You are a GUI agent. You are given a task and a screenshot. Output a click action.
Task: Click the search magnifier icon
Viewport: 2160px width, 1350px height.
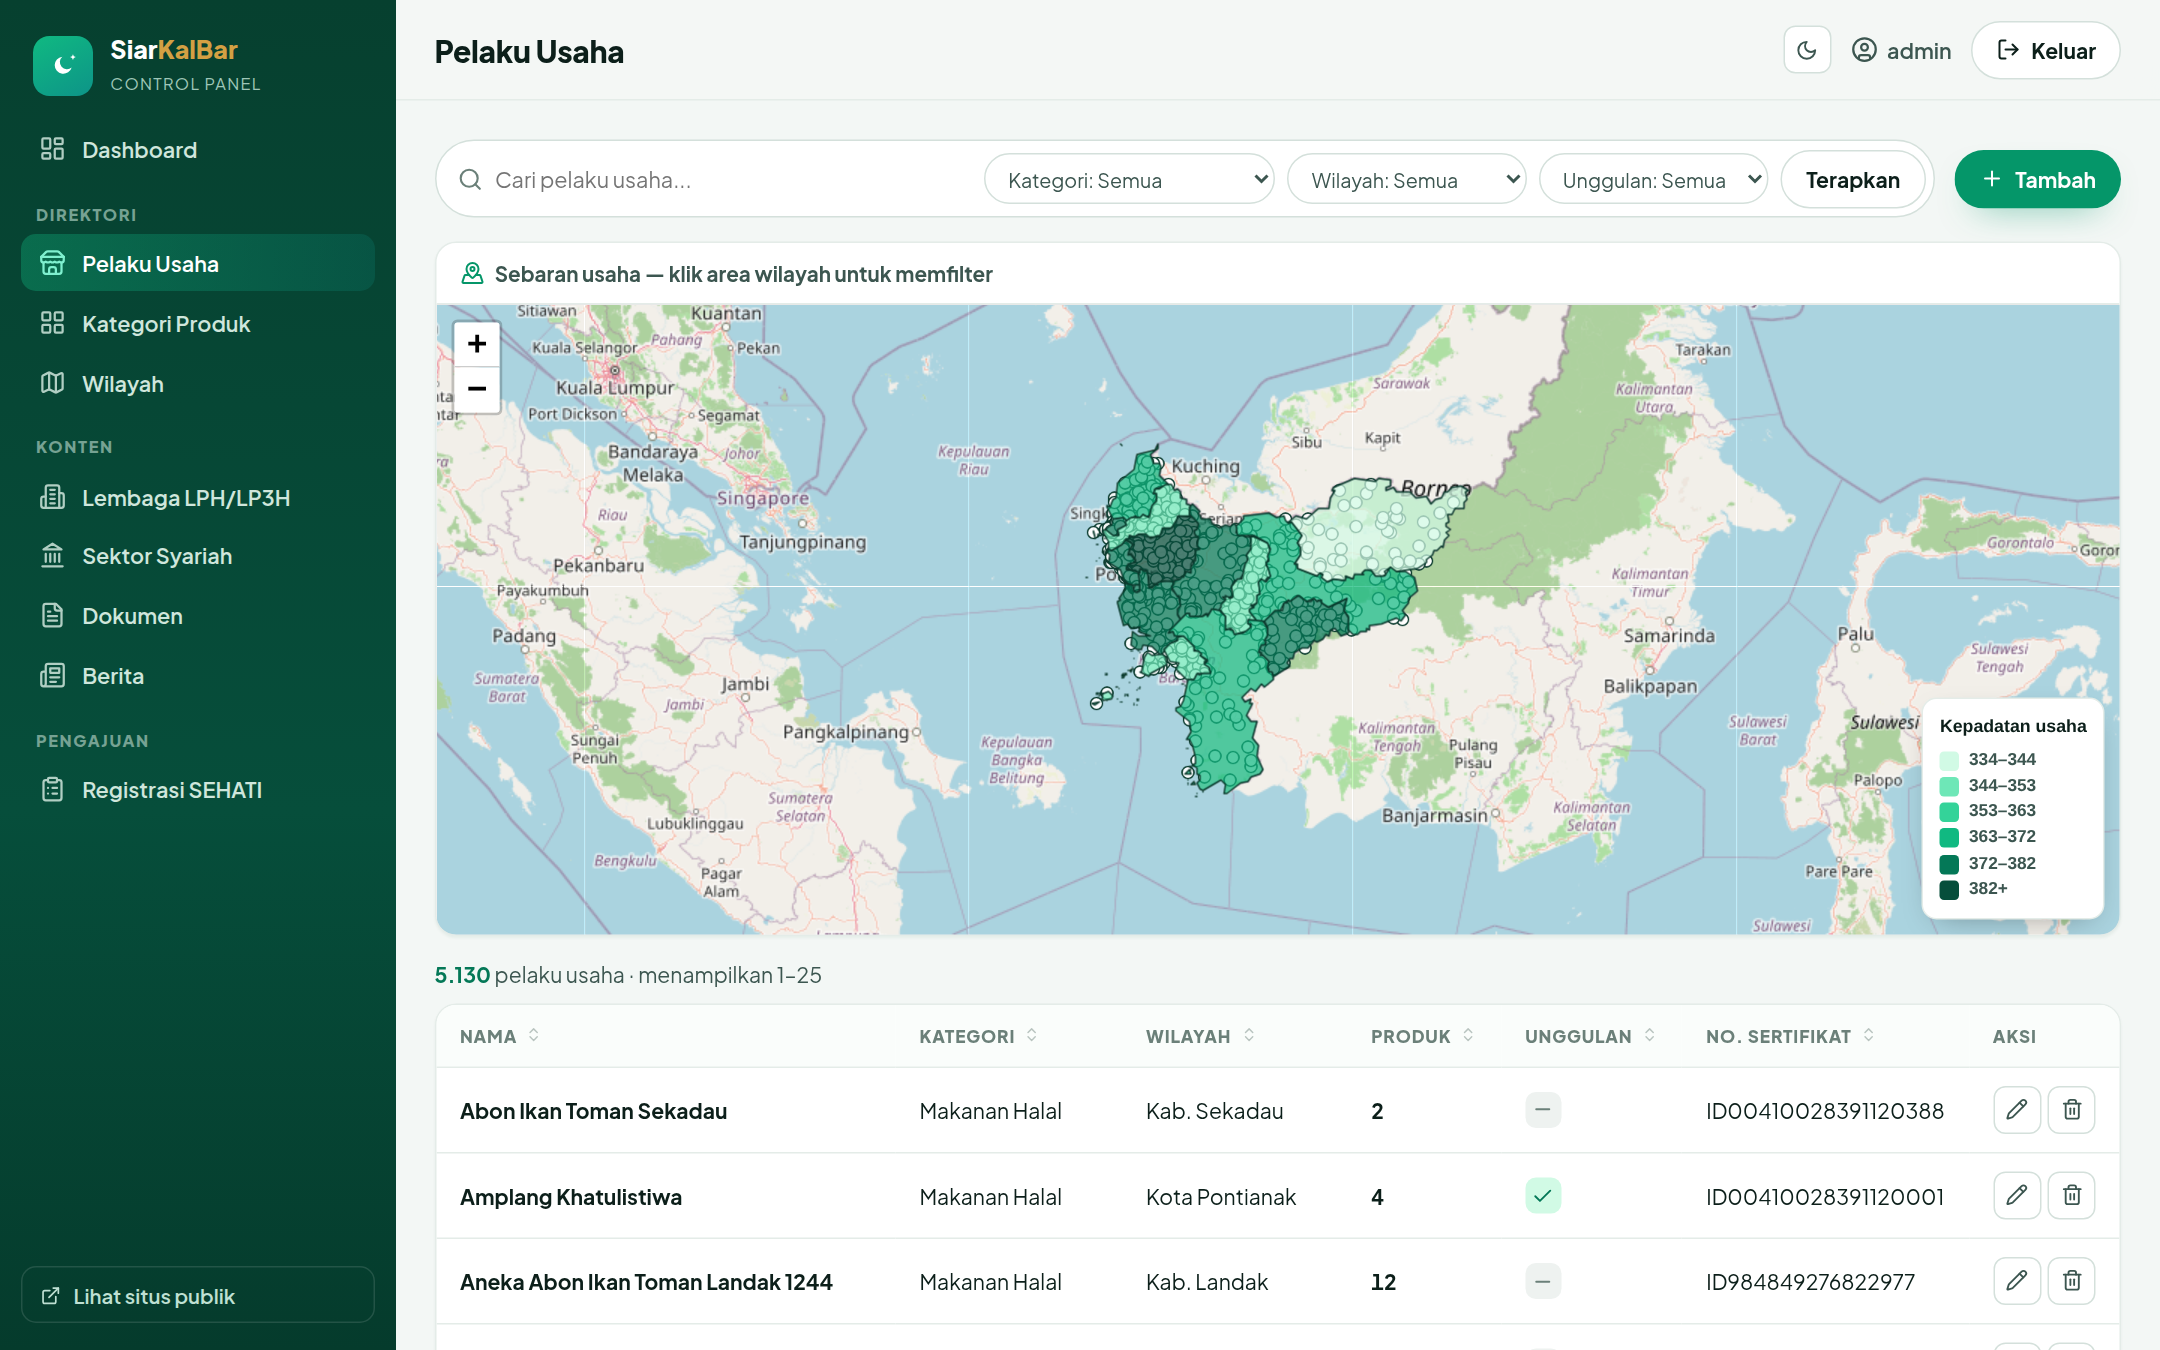pyautogui.click(x=470, y=180)
